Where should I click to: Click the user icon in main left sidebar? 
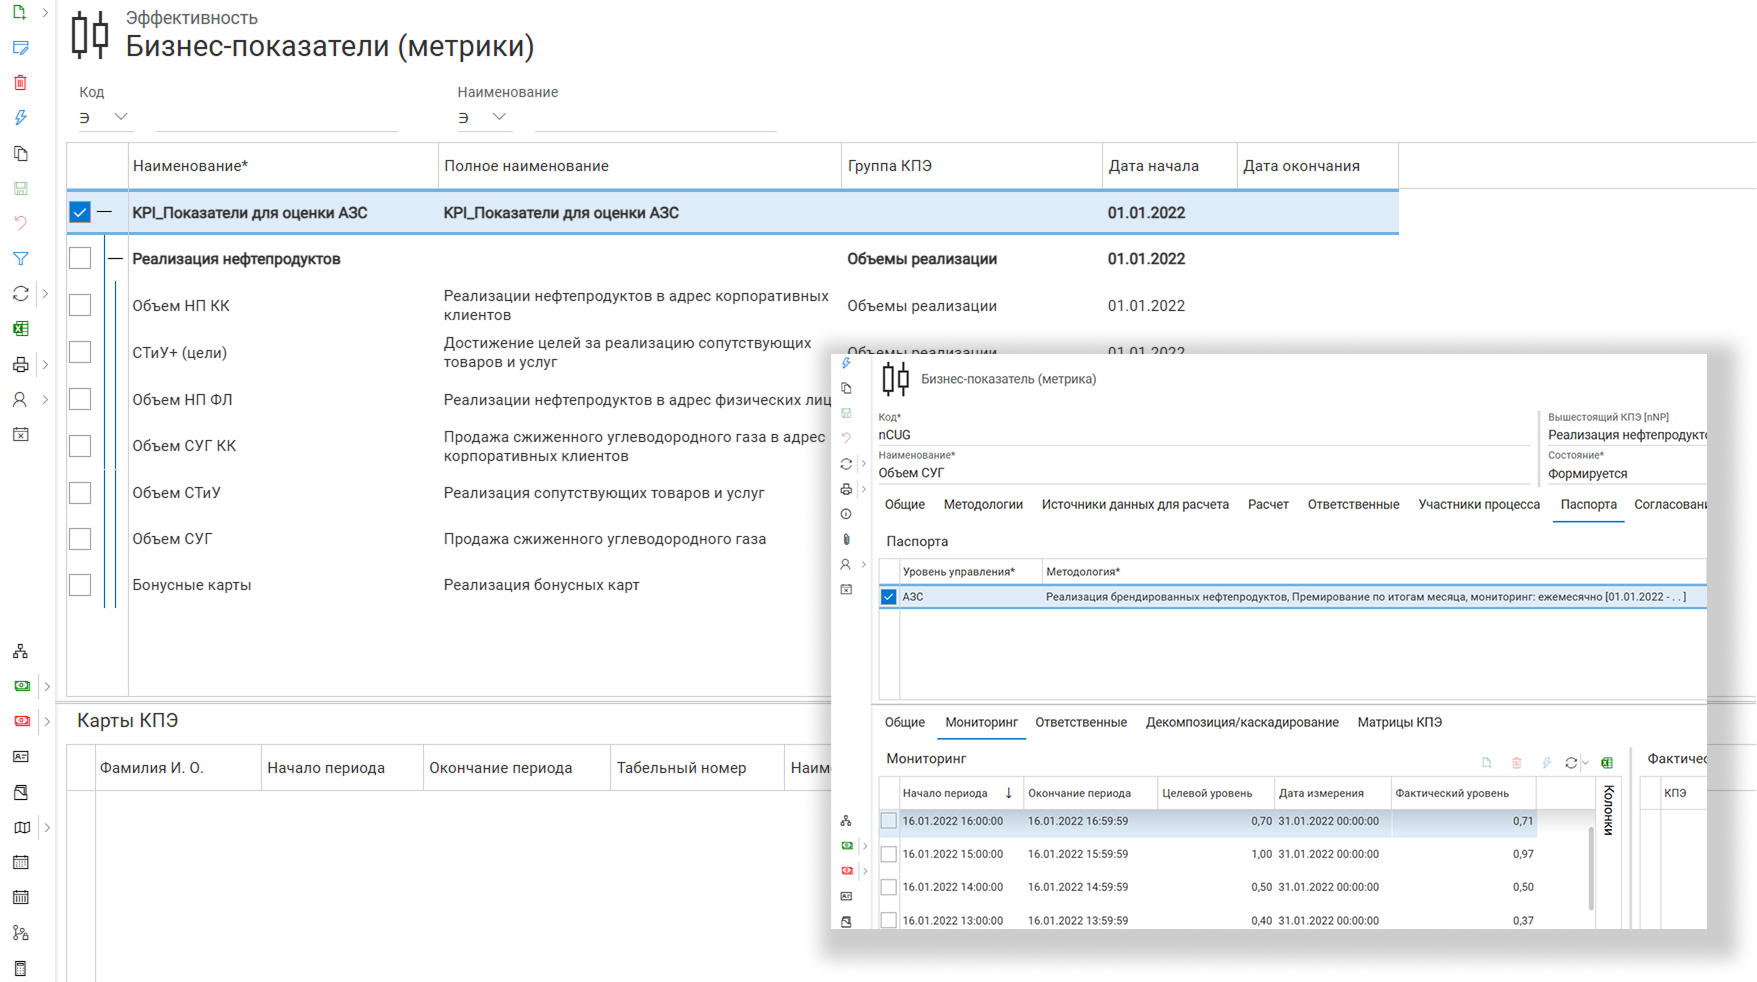coord(20,400)
